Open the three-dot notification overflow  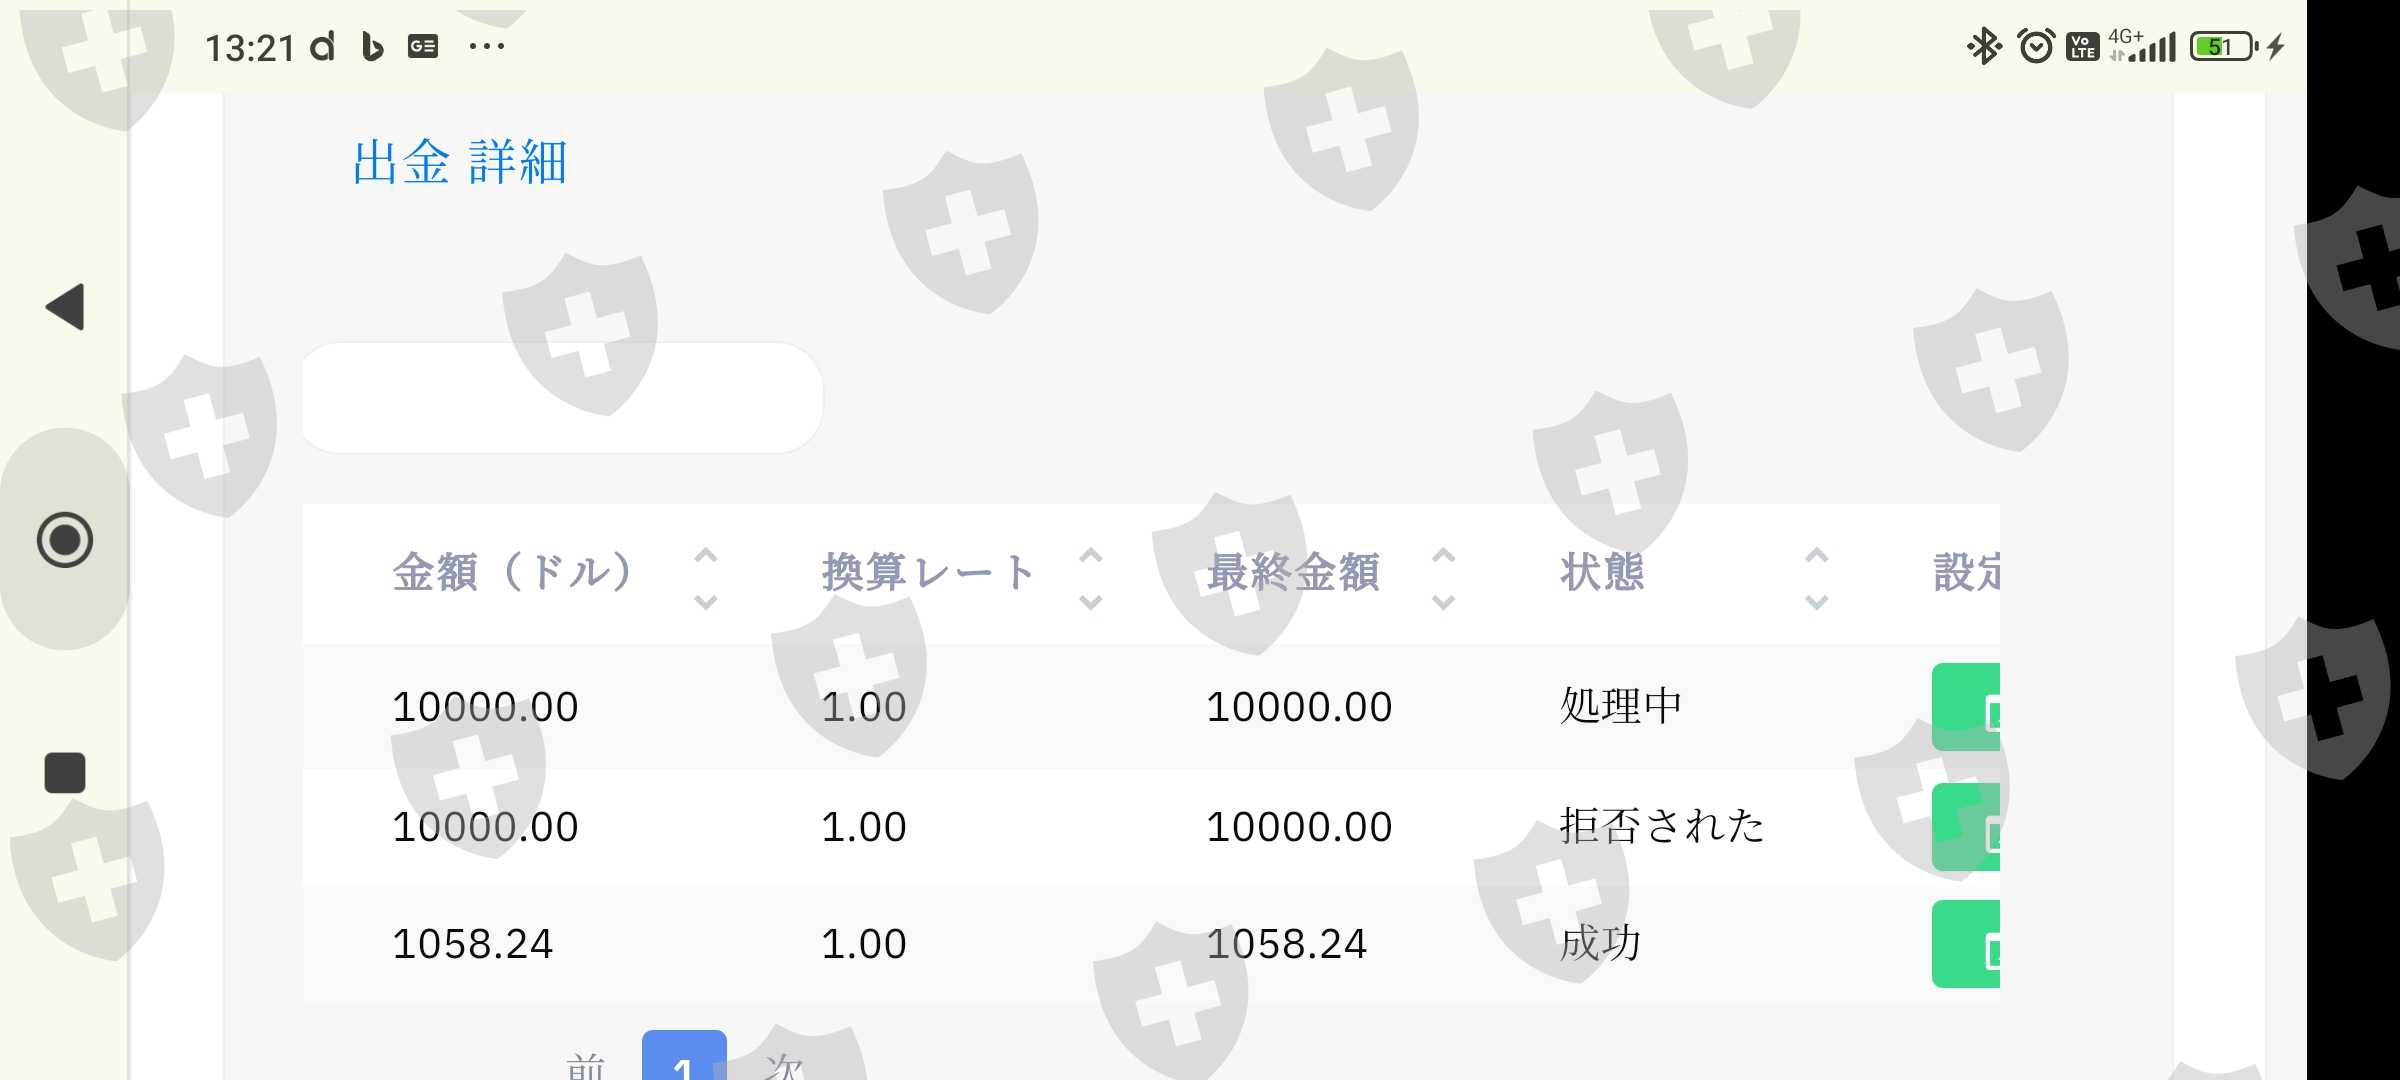click(x=487, y=46)
